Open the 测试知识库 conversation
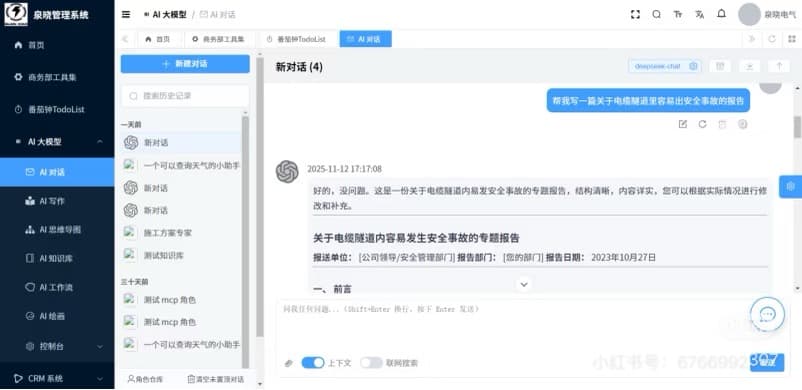The width and height of the screenshot is (802, 390). coord(181,255)
